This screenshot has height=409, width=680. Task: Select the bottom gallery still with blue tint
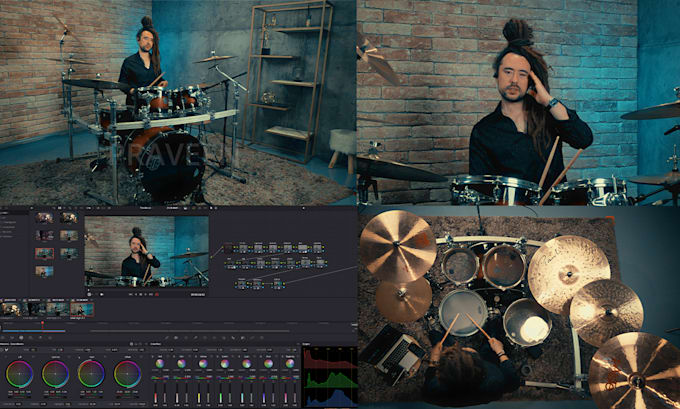[44, 272]
